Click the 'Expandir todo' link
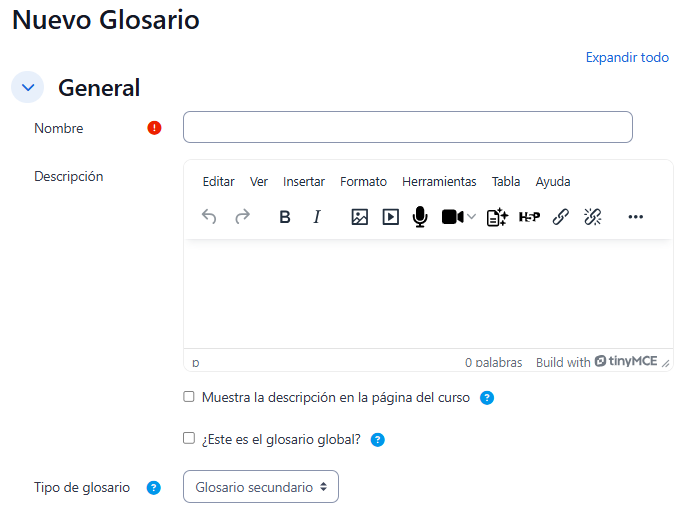This screenshot has height=511, width=685. 627,57
